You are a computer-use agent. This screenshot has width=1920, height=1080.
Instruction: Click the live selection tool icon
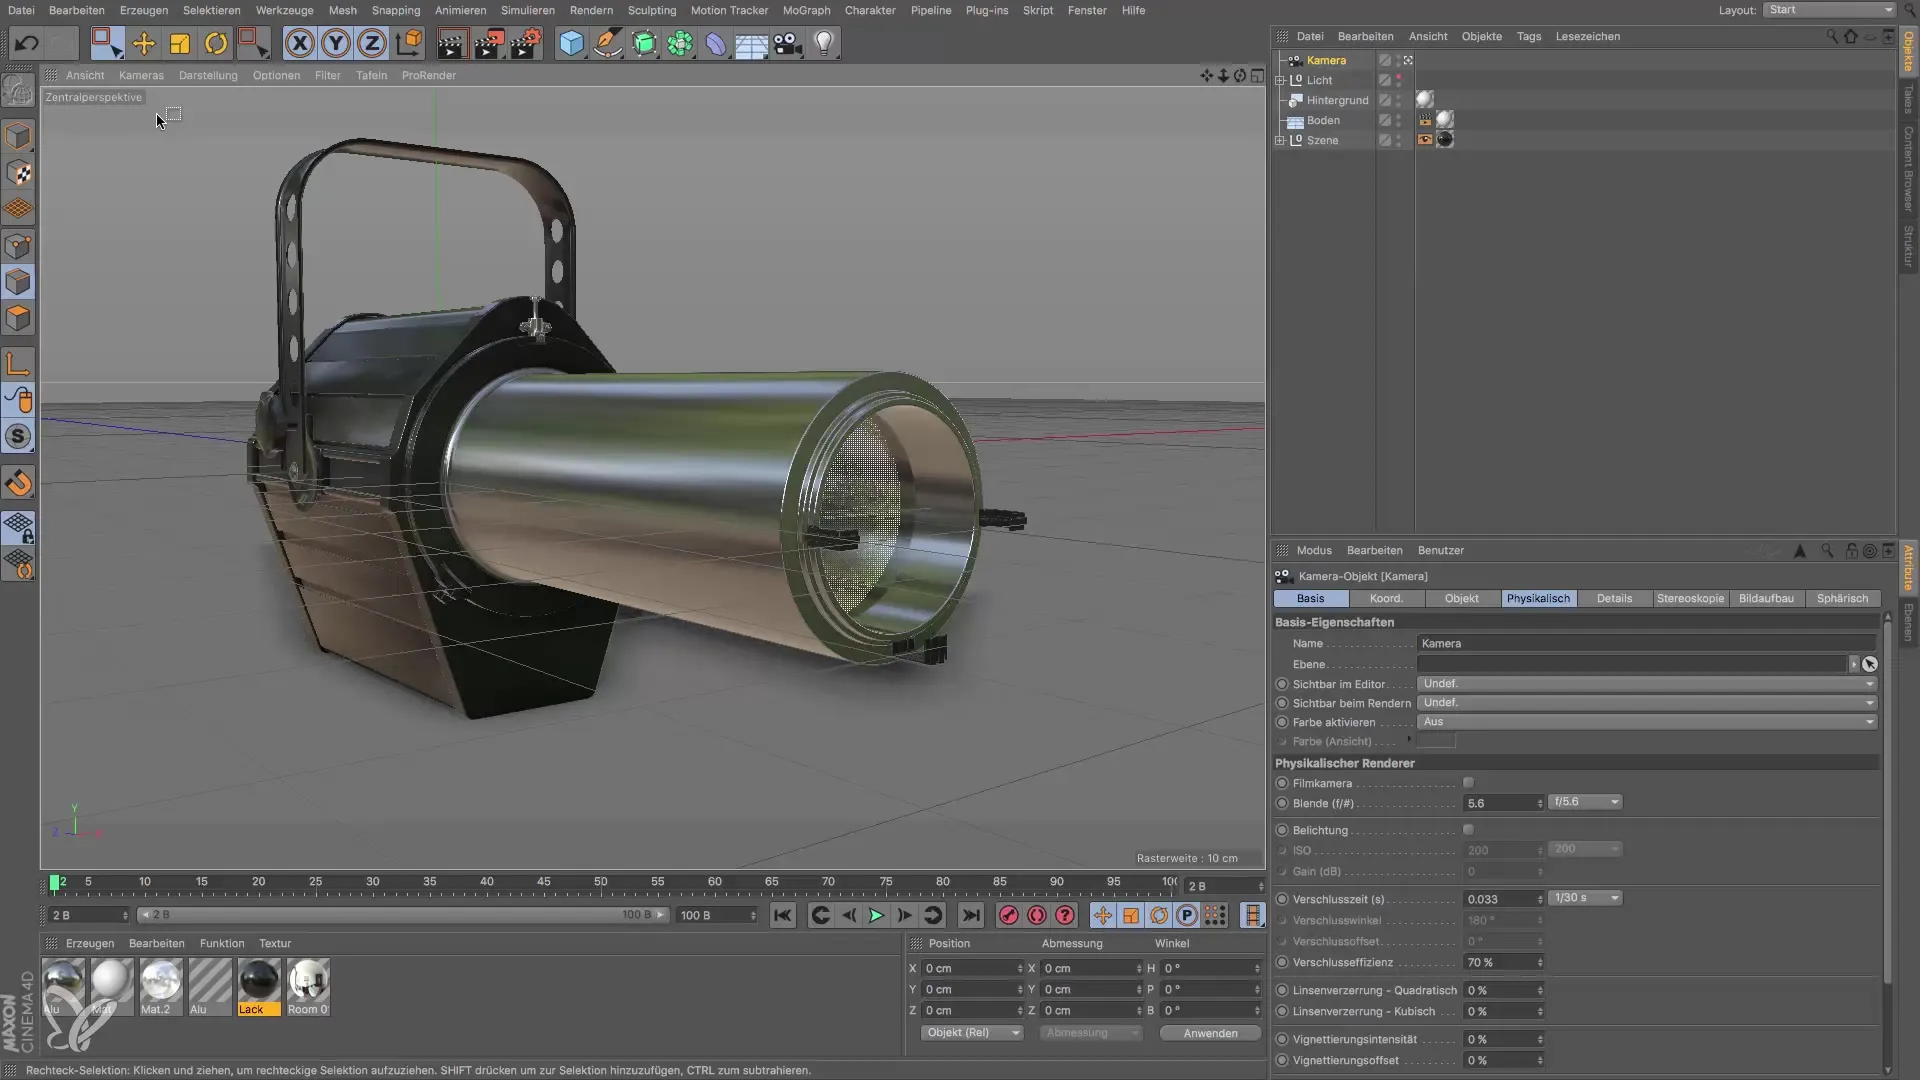point(107,43)
